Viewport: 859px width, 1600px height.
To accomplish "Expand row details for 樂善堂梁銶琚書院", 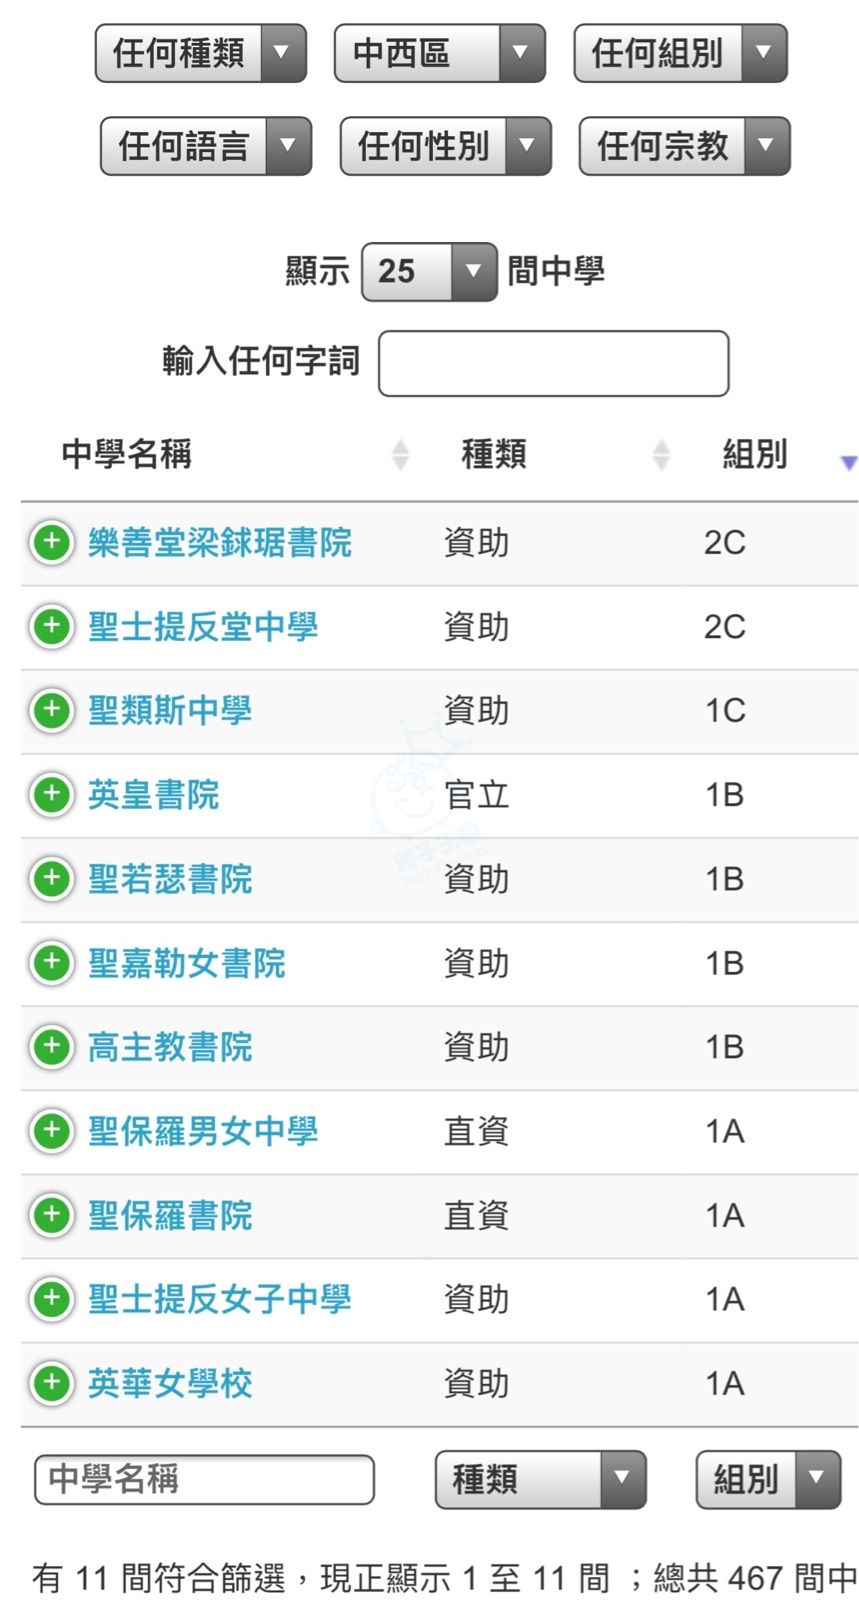I will (52, 543).
